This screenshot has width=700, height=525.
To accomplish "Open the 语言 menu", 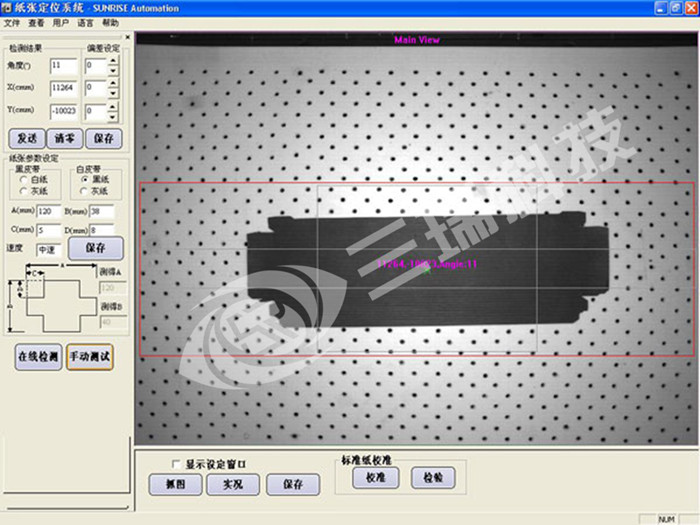I will [85, 23].
